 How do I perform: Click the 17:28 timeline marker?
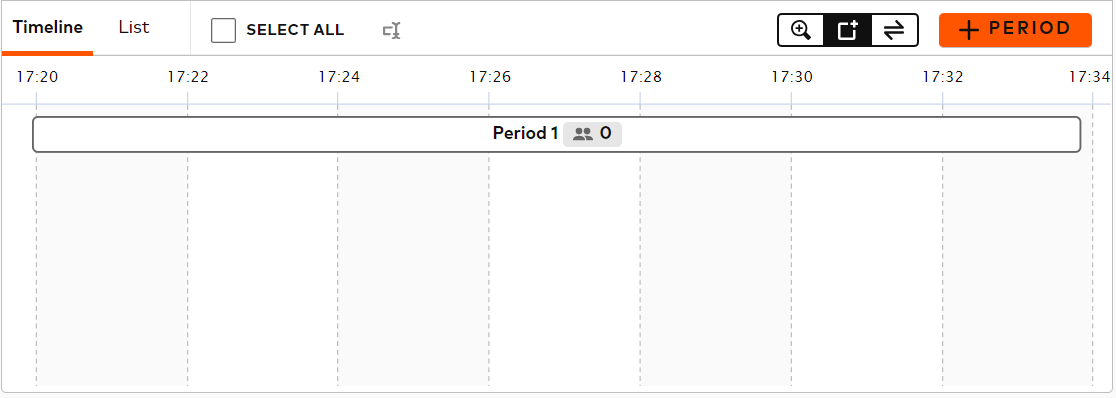(641, 77)
